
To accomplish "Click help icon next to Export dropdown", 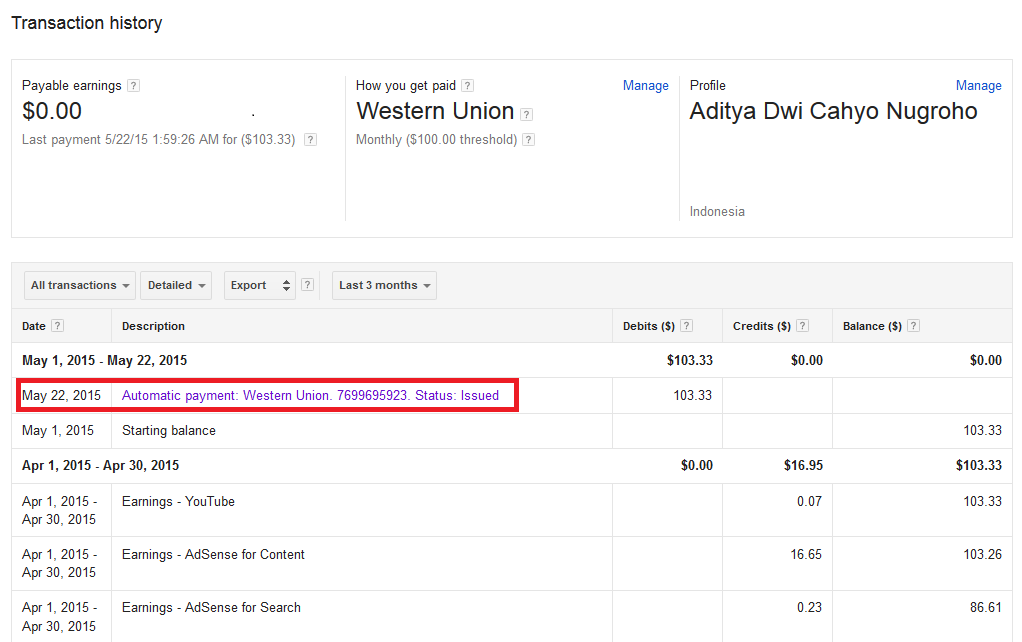I will (x=308, y=285).
